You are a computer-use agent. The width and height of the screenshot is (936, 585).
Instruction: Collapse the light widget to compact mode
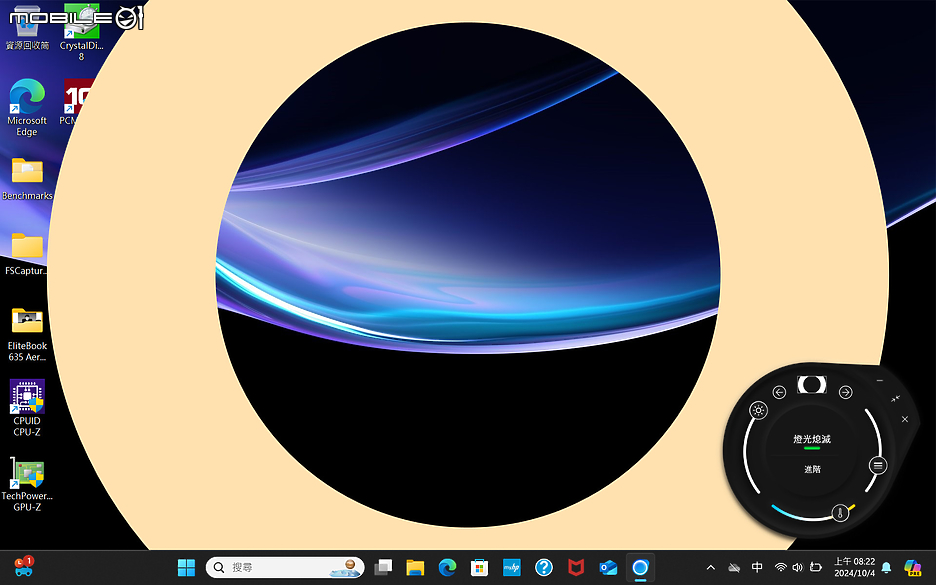895,398
